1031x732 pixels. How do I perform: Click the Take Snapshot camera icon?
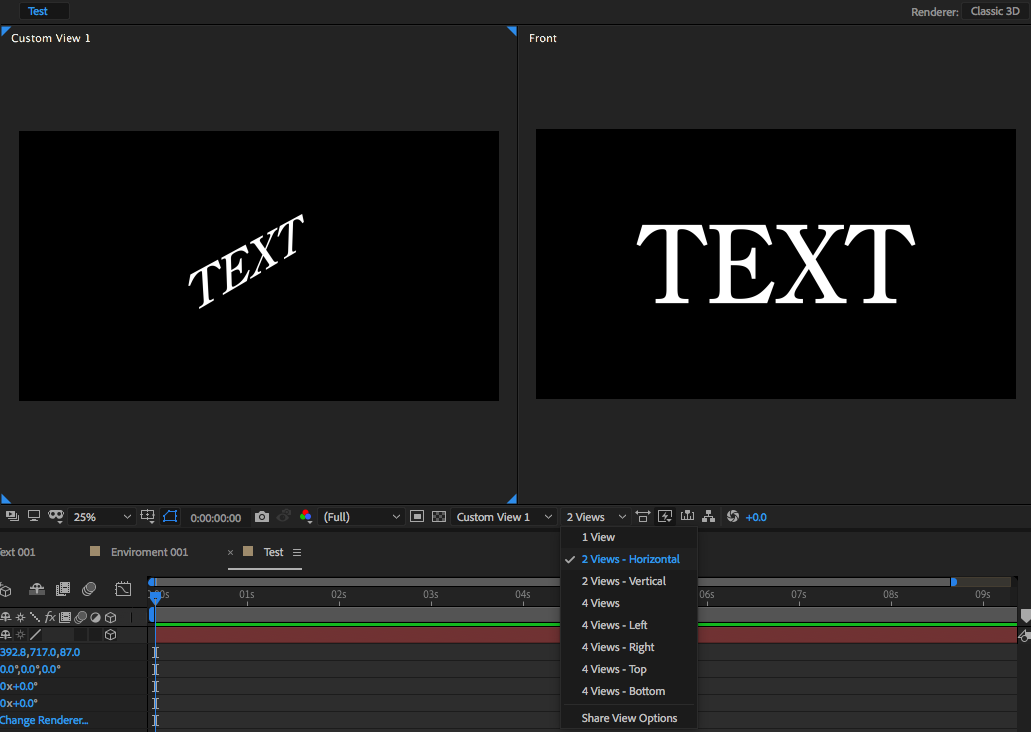coord(262,517)
